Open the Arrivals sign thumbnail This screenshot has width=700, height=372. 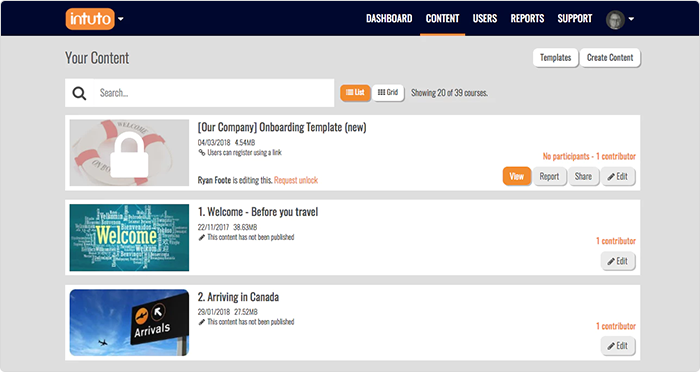click(x=129, y=322)
